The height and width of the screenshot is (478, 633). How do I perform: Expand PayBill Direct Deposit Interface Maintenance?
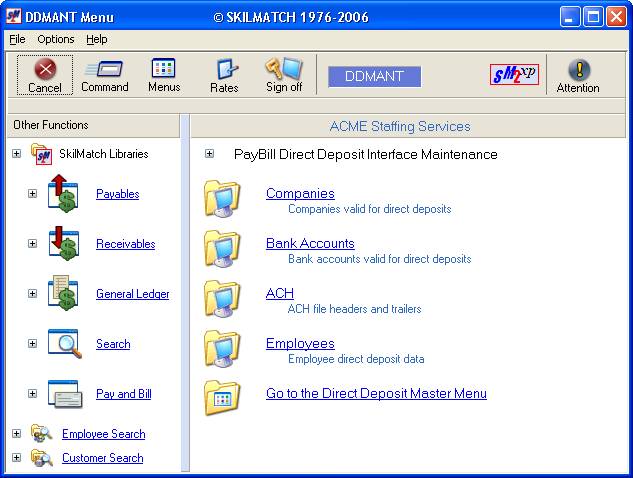coord(209,153)
